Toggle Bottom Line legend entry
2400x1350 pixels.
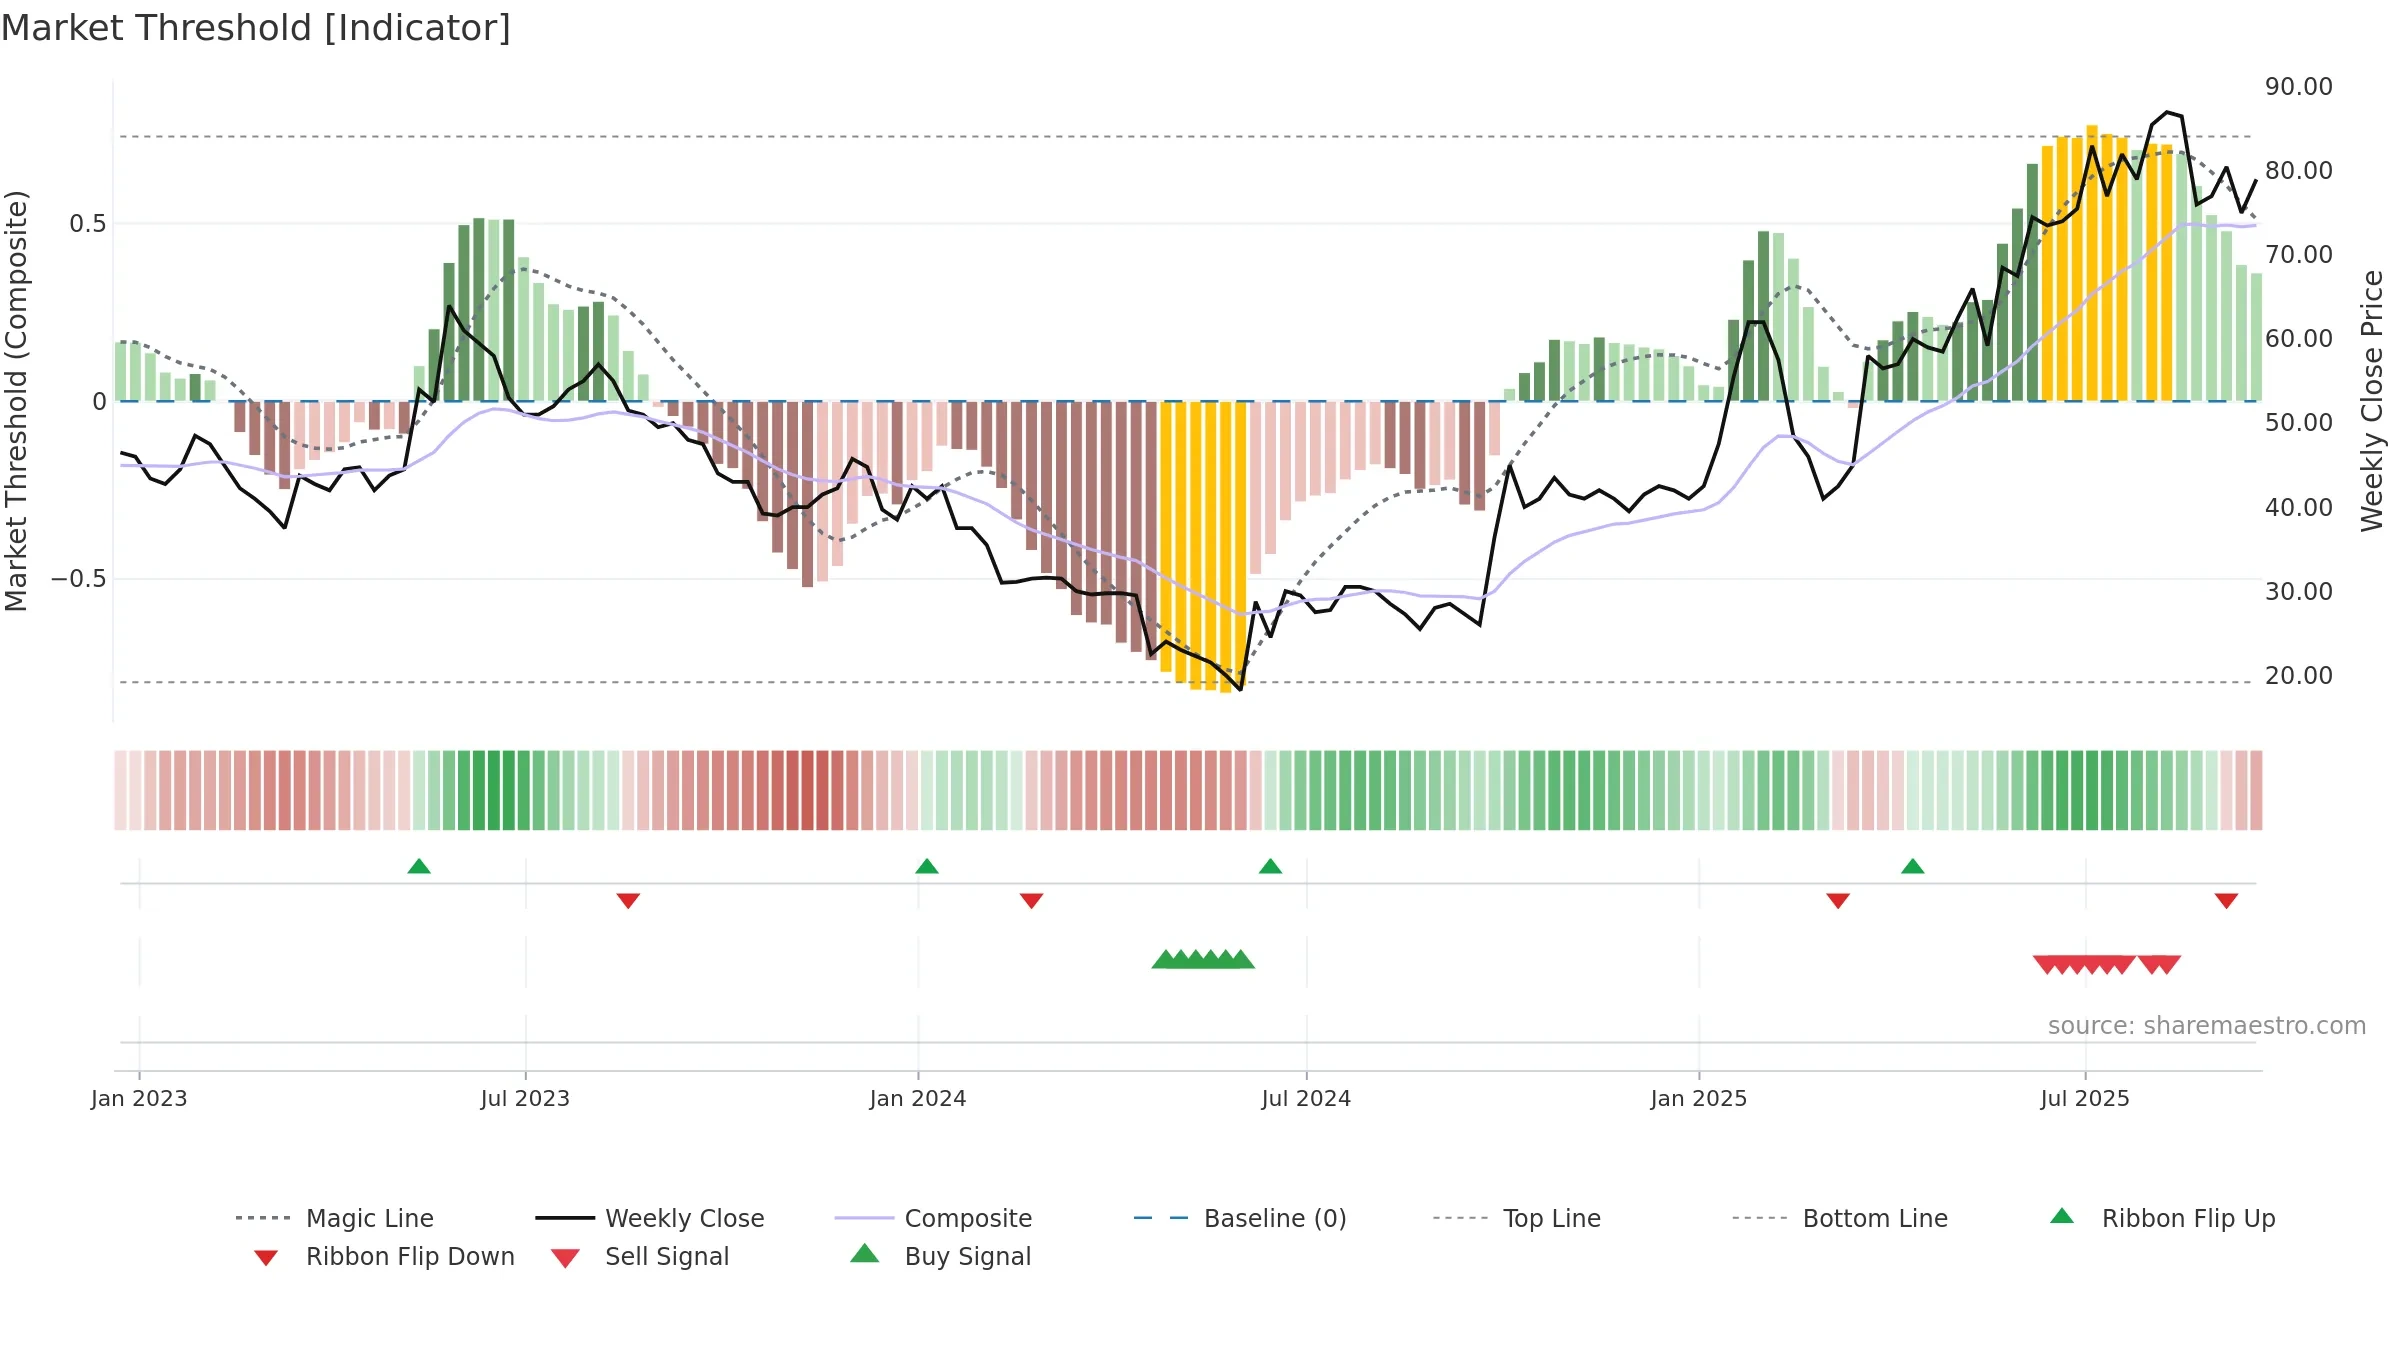pyautogui.click(x=1841, y=1218)
